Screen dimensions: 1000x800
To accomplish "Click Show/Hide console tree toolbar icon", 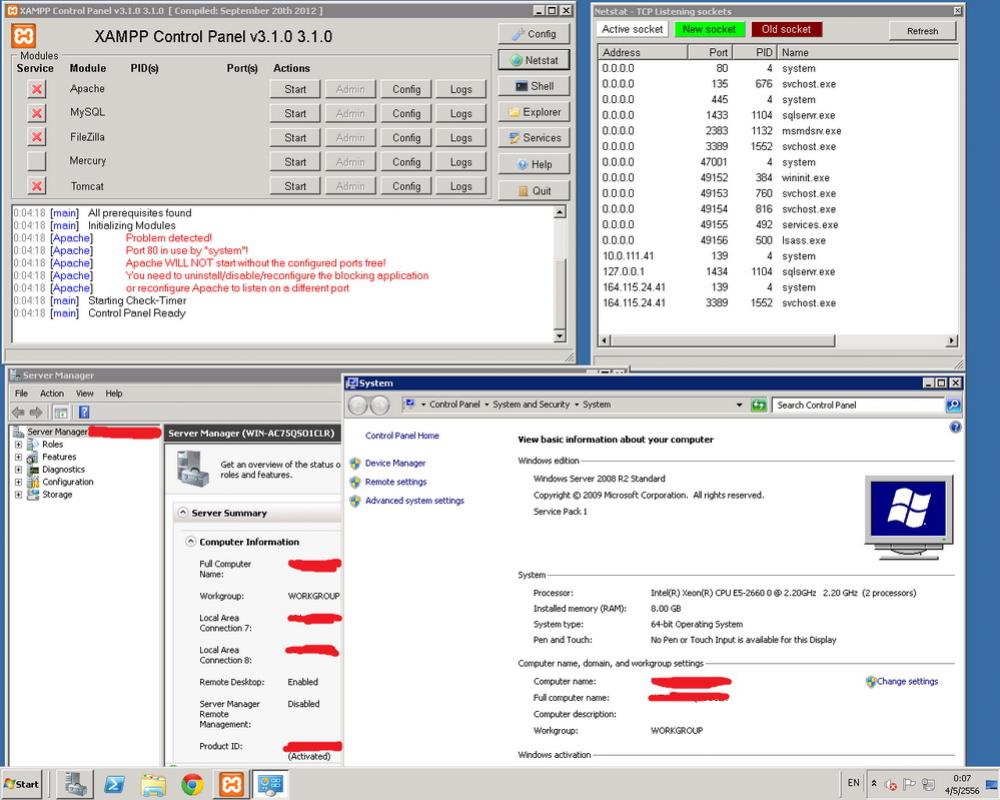I will pos(61,412).
